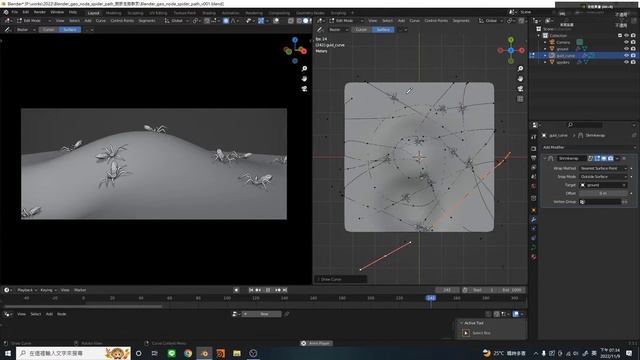
Task: Toggle Collection visibility eye in outliner
Action: (627, 36)
